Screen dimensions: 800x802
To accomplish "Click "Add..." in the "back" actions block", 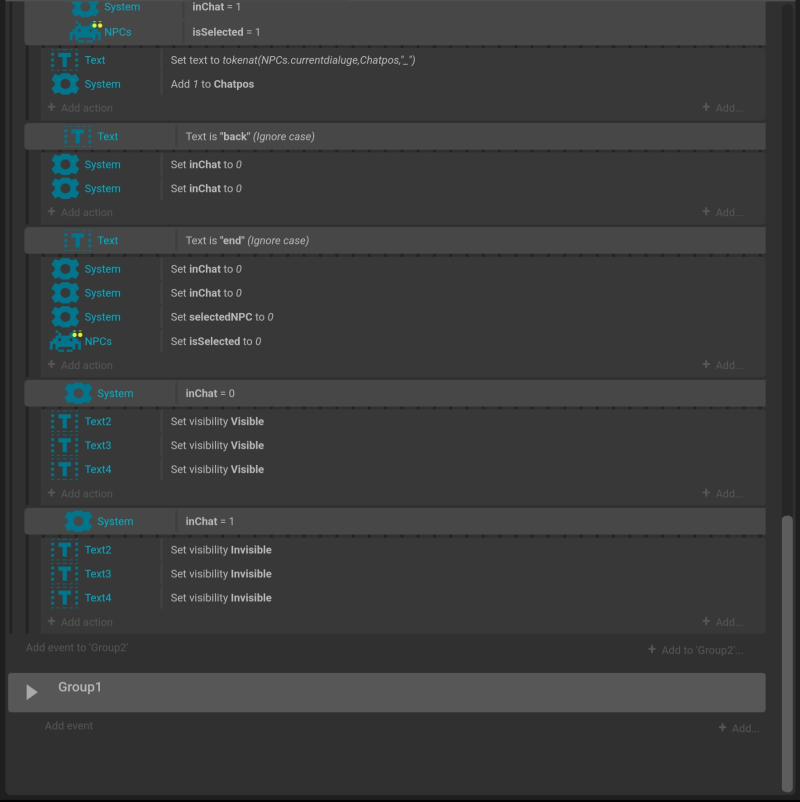I will click(x=723, y=212).
